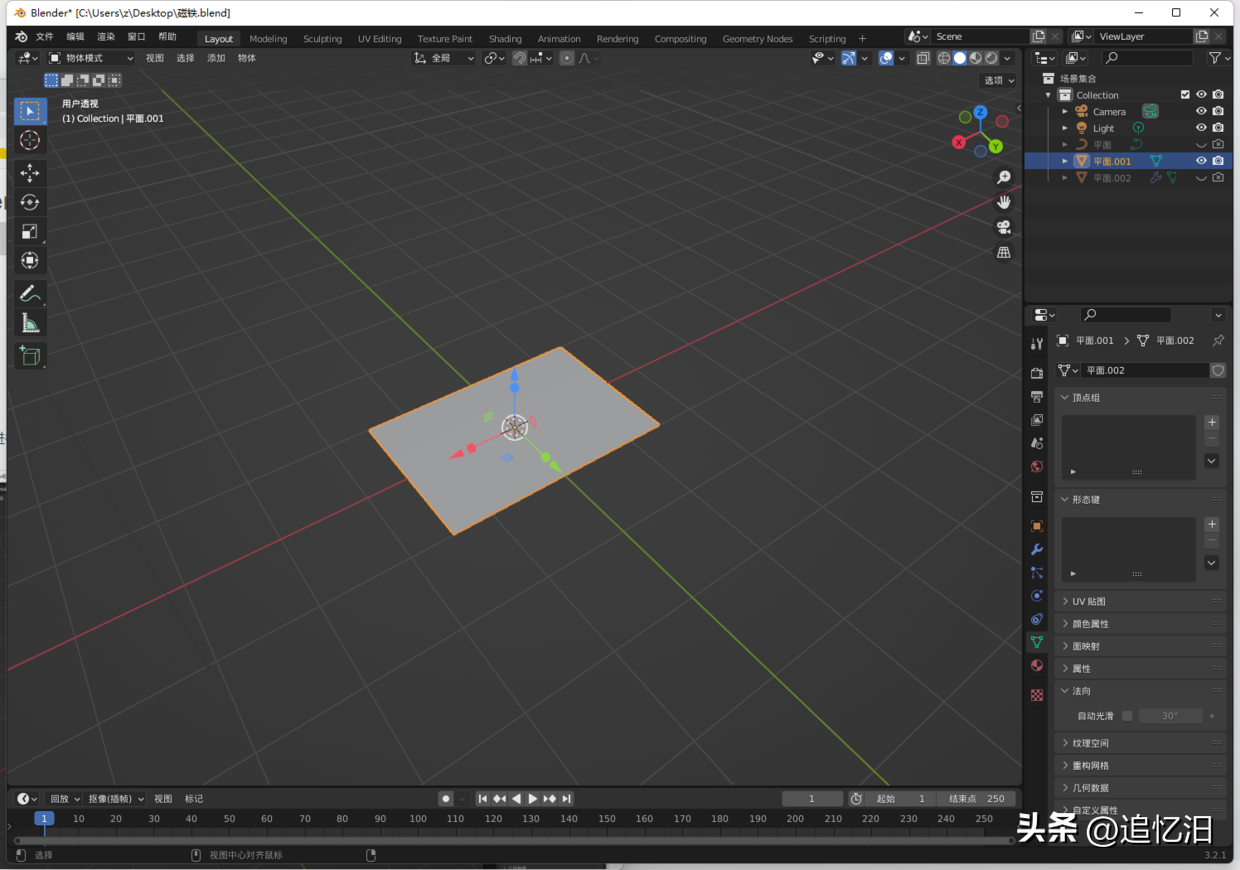Select the Measure tool
Viewport: 1240px width, 870px height.
click(30, 322)
